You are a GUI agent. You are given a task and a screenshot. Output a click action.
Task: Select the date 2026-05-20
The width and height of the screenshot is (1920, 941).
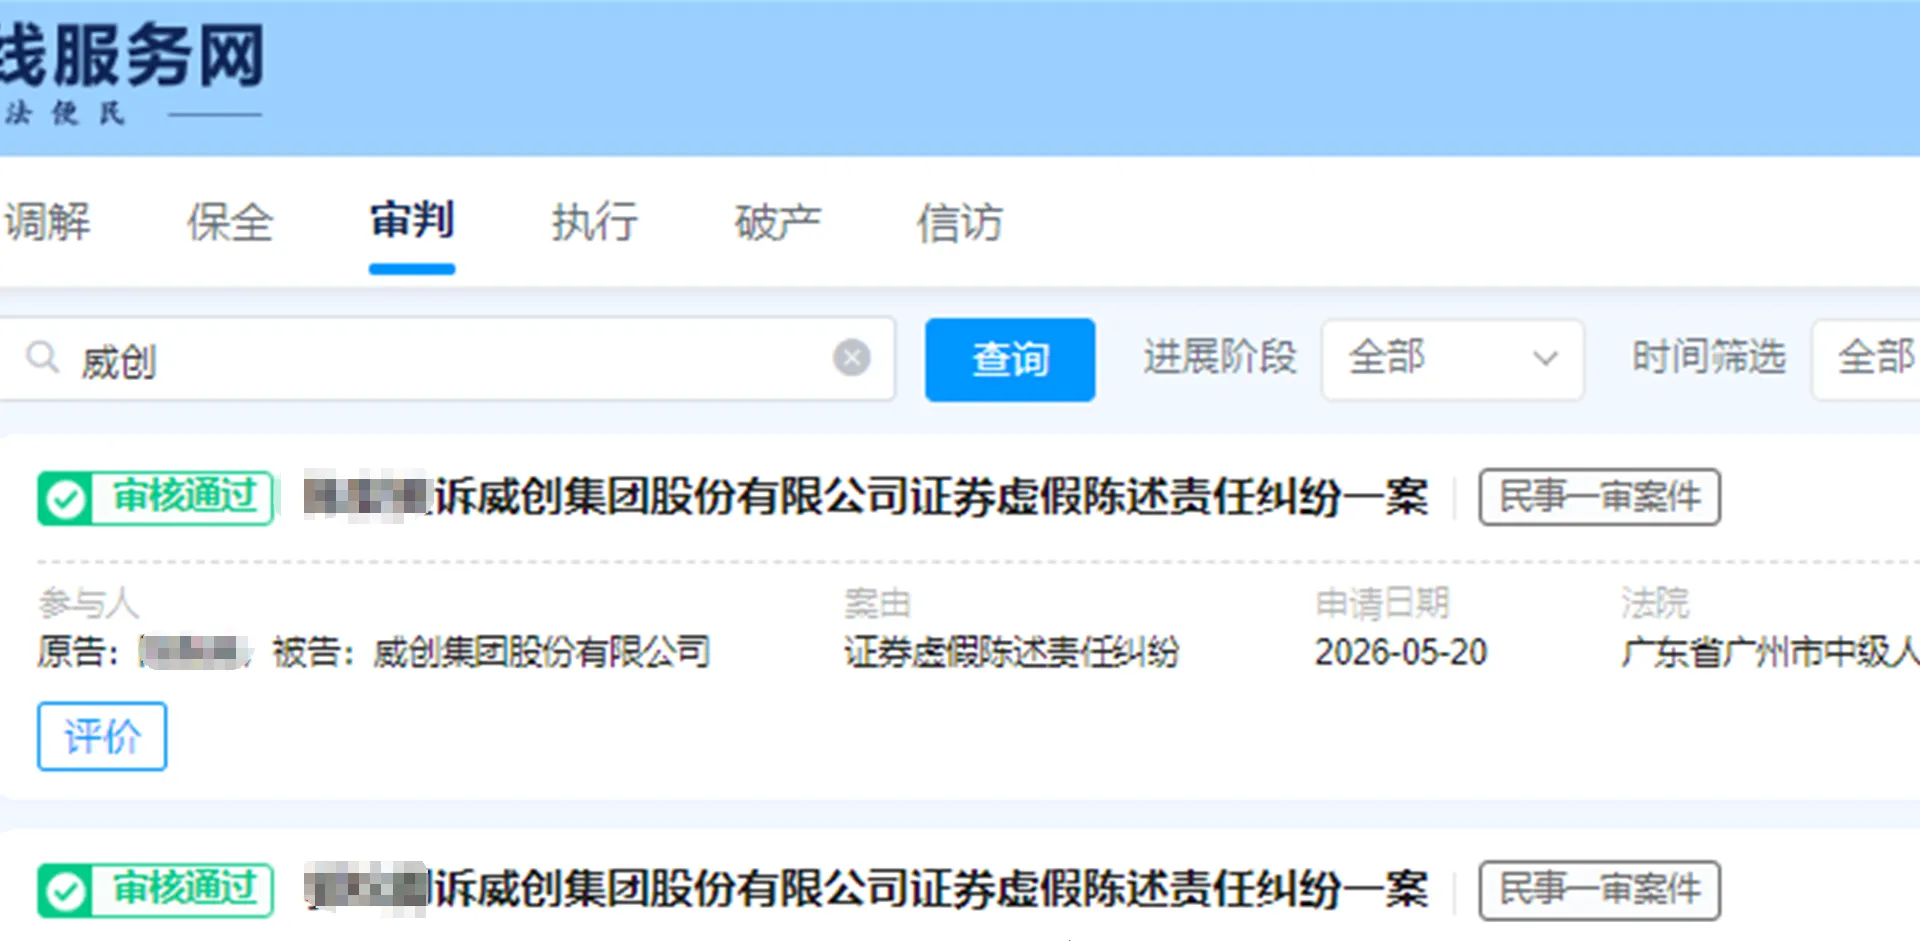(x=1401, y=652)
